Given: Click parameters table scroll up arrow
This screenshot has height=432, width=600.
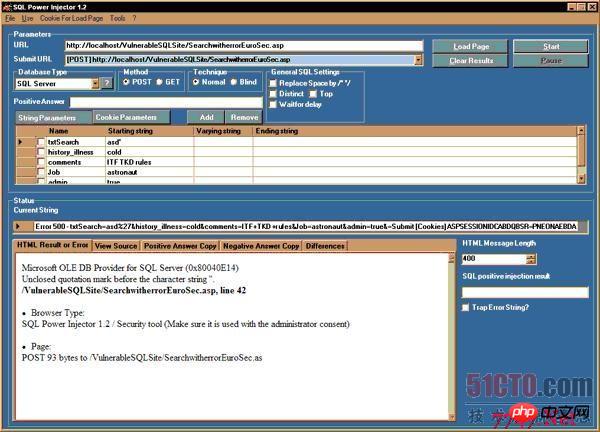Looking at the screenshot, I should (581, 131).
